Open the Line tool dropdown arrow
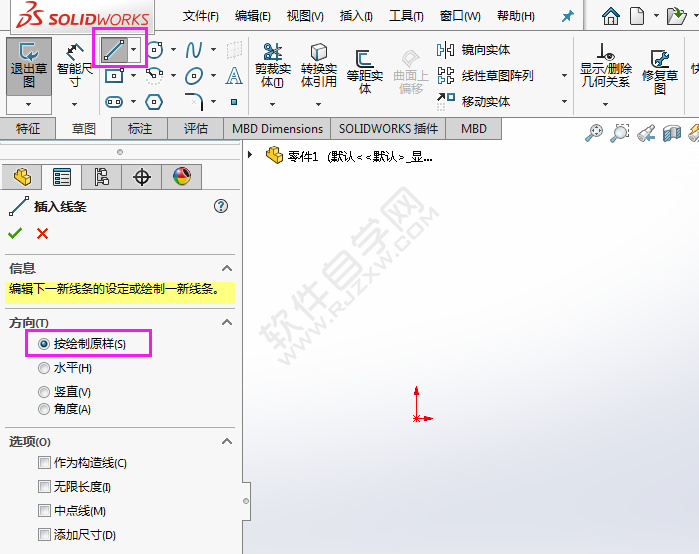This screenshot has height=554, width=699. point(134,49)
